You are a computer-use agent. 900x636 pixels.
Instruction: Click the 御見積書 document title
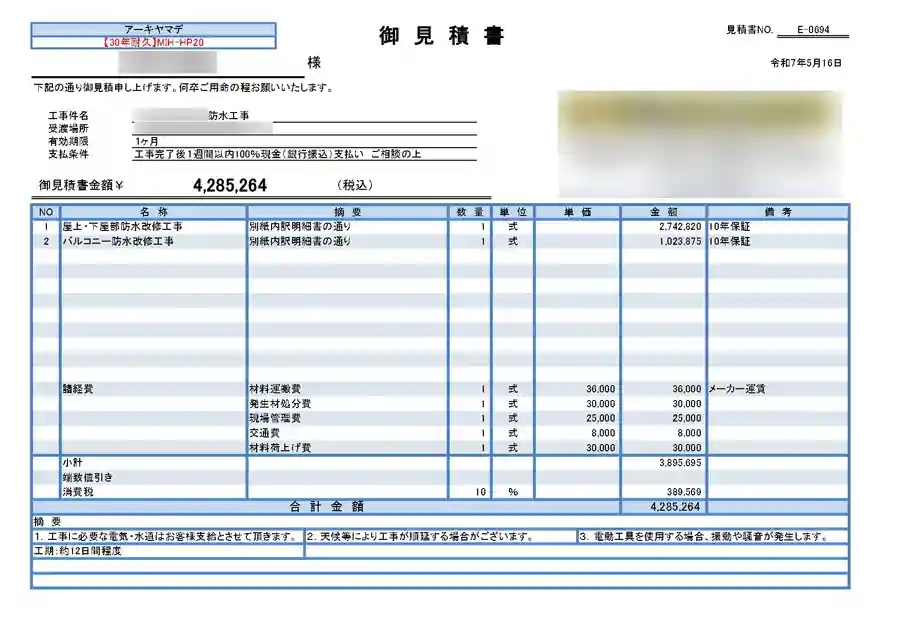point(441,36)
